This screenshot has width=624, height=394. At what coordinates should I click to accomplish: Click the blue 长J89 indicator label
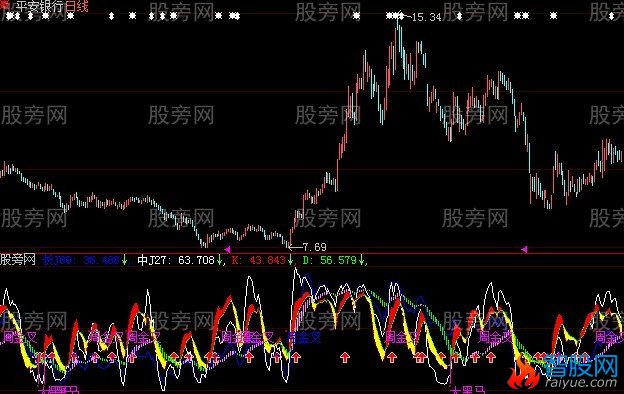click(x=81, y=261)
